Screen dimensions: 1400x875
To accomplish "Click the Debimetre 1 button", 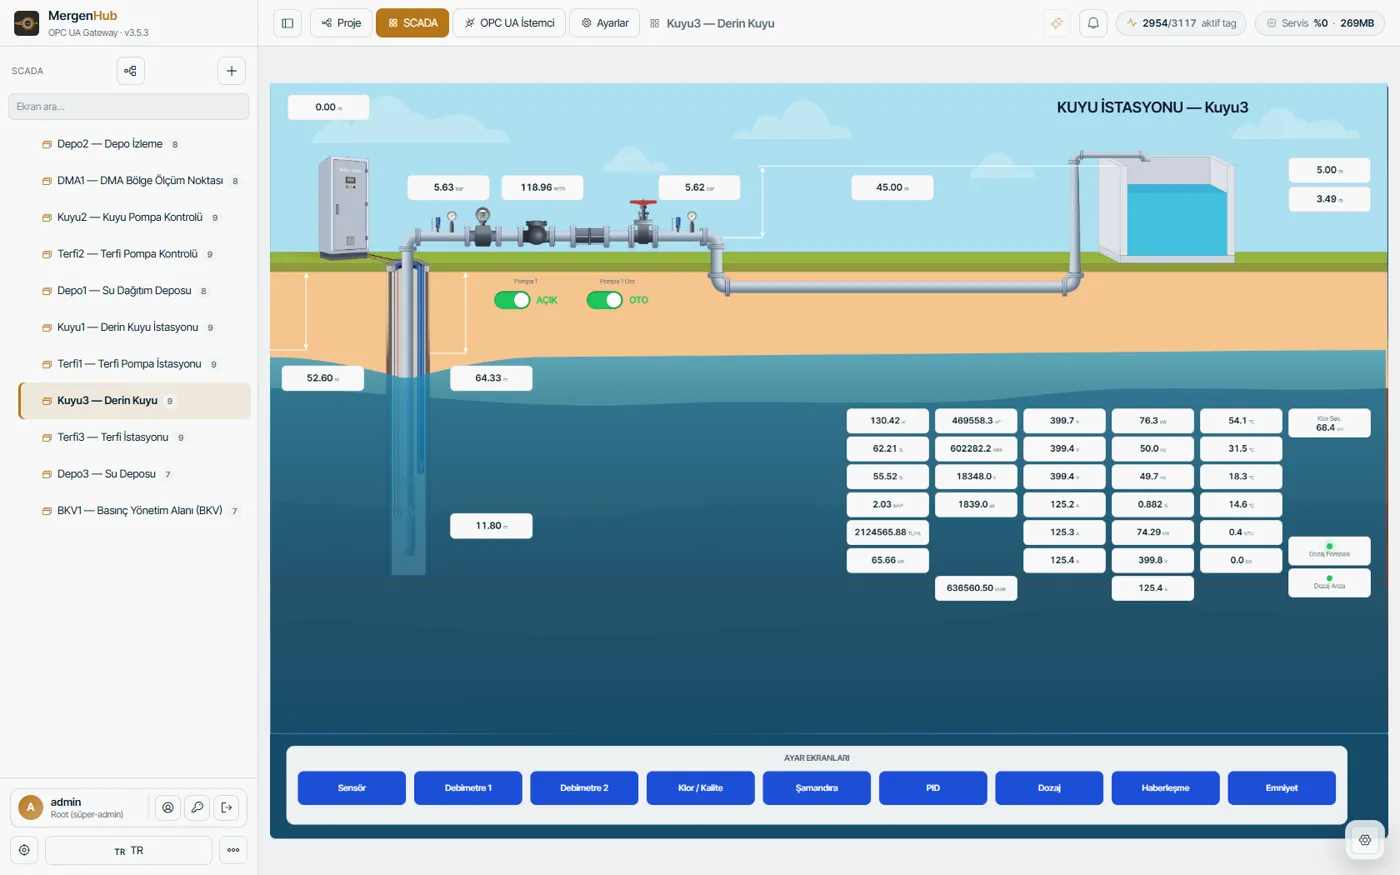I will [468, 788].
